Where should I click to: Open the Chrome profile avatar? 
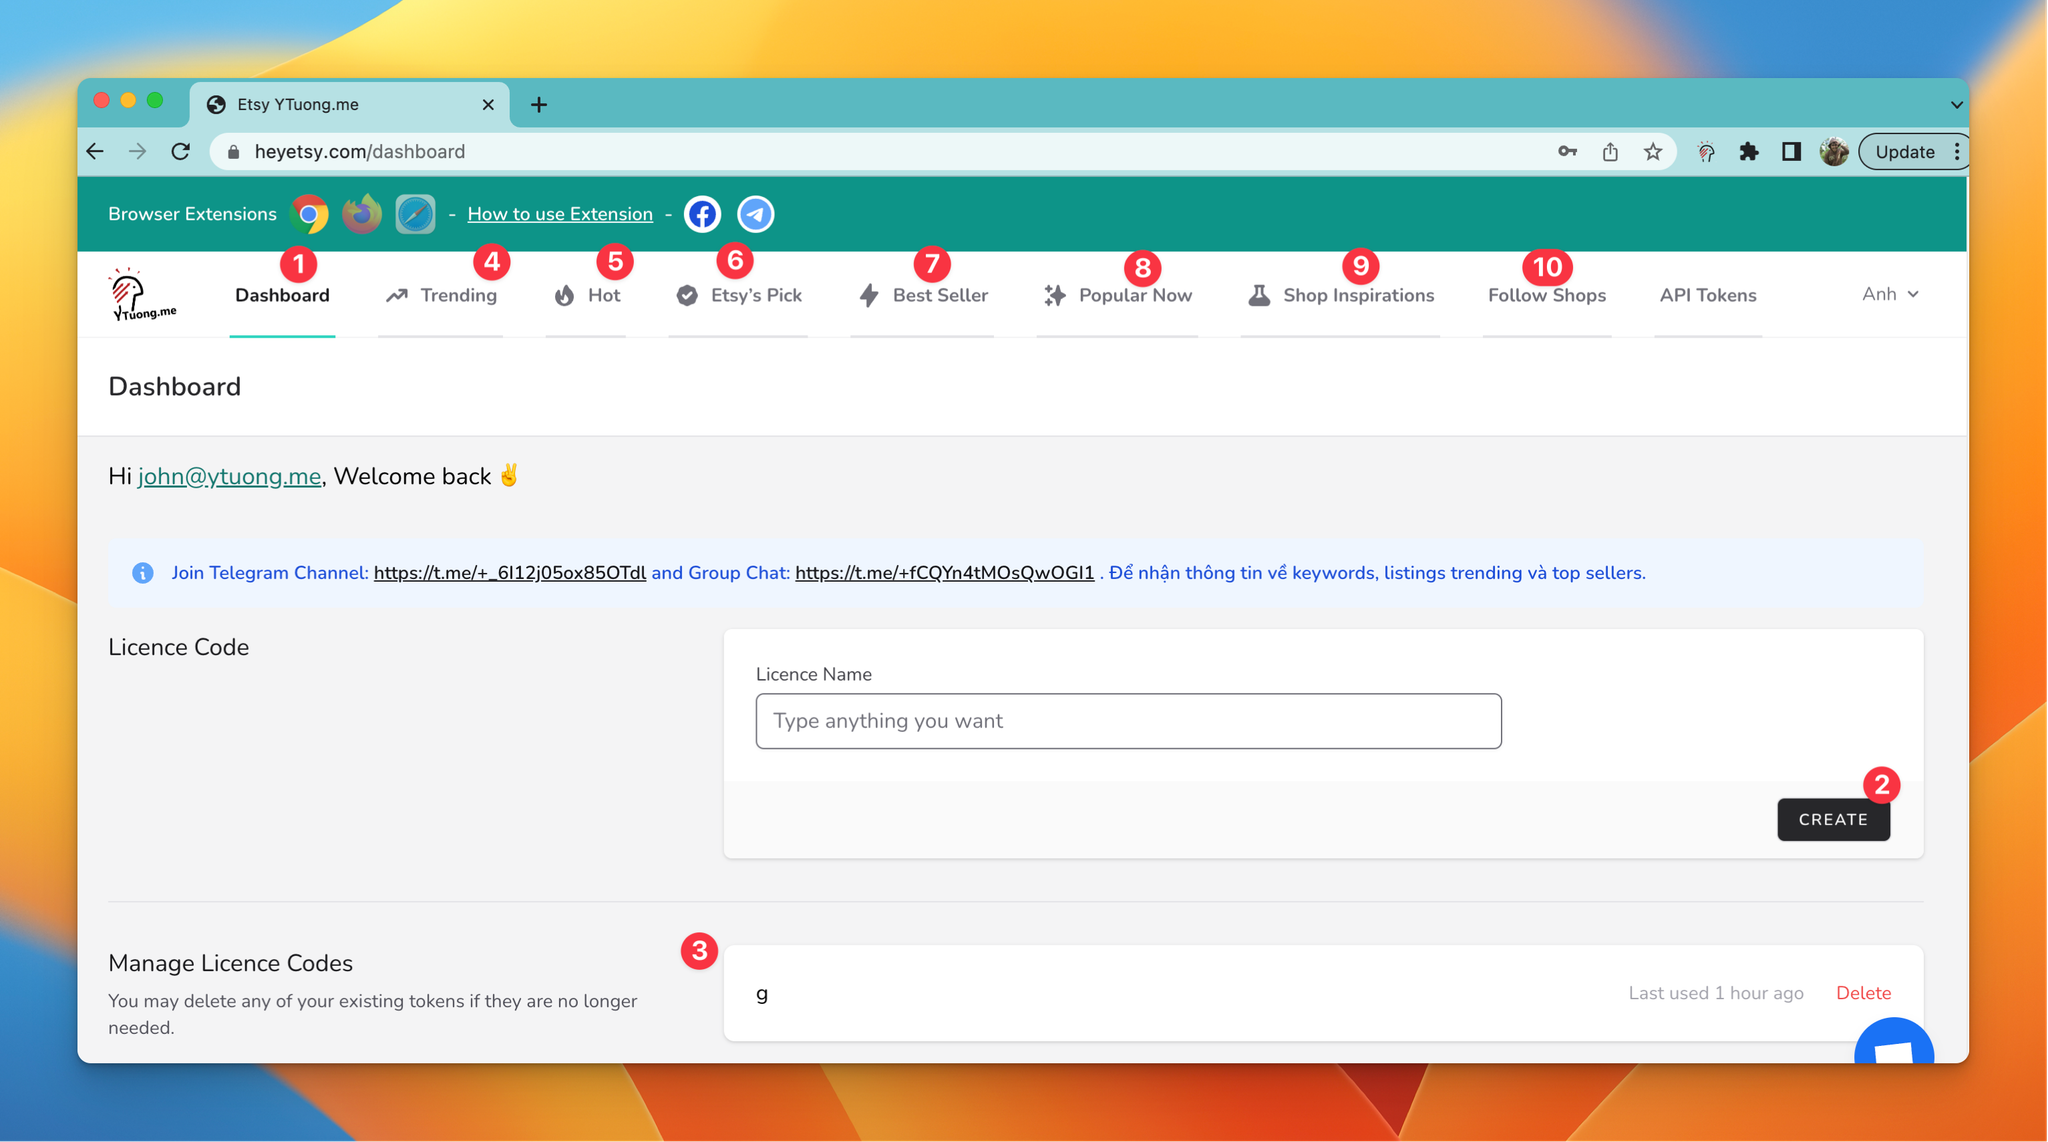(1834, 151)
